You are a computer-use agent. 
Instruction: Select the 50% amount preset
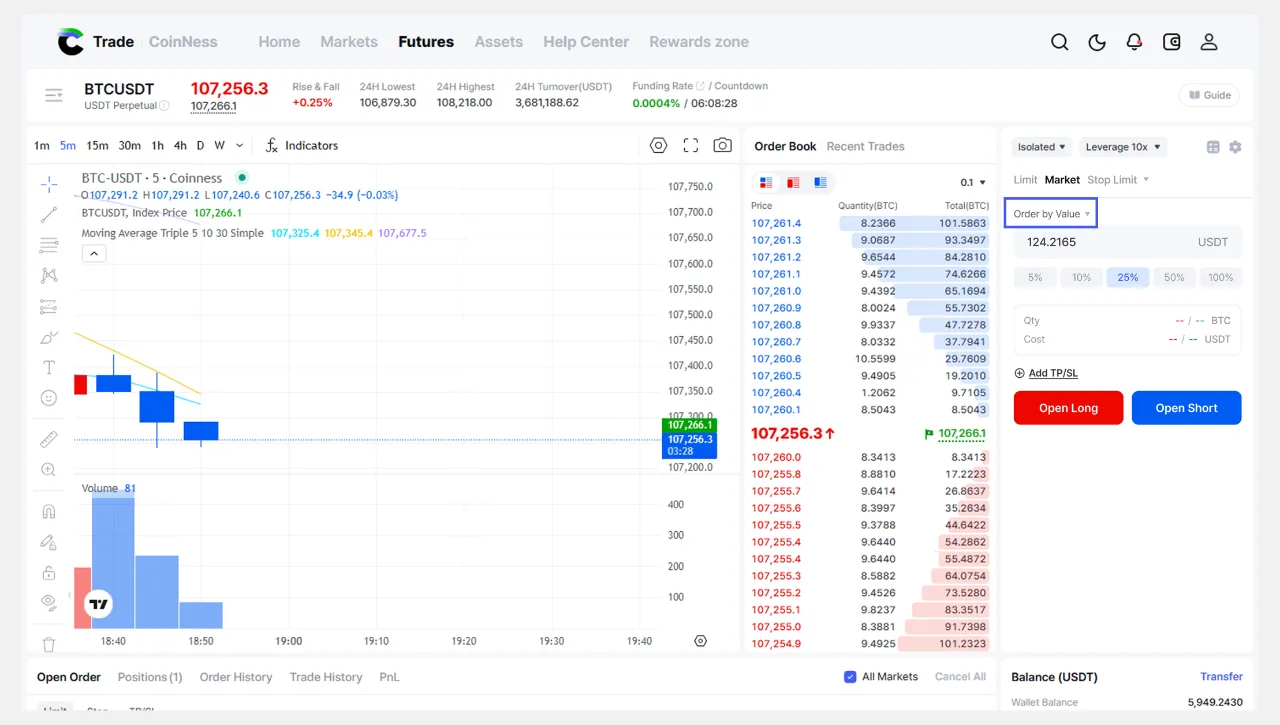click(1174, 278)
